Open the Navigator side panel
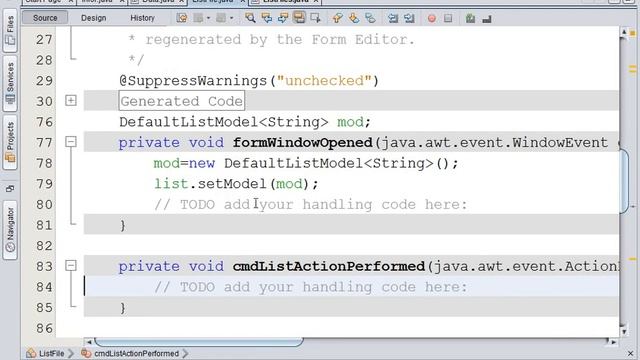This screenshot has height=360, width=640. [10, 230]
